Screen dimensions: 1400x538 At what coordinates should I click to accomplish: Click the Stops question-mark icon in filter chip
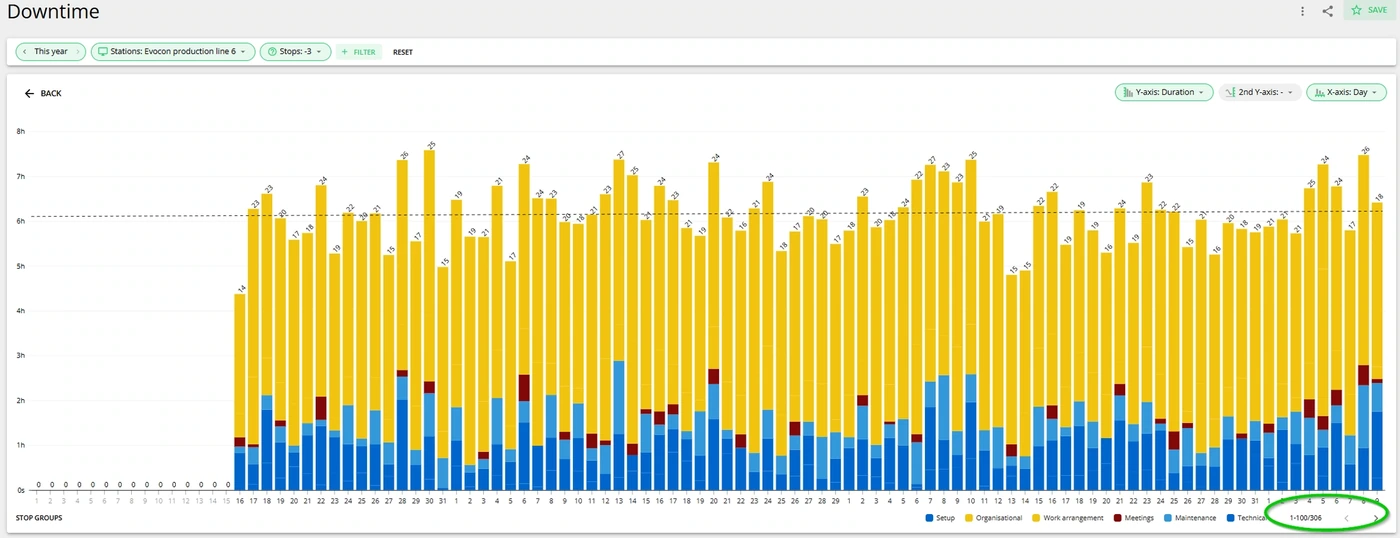[271, 51]
